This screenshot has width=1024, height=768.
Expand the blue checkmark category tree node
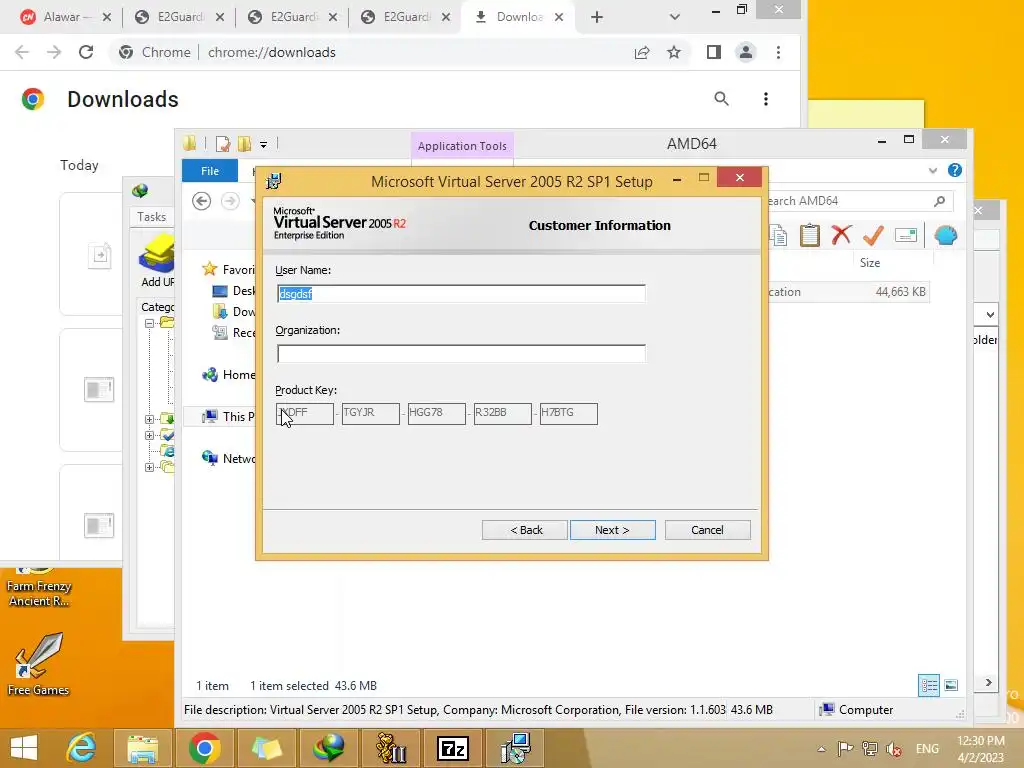(150, 435)
